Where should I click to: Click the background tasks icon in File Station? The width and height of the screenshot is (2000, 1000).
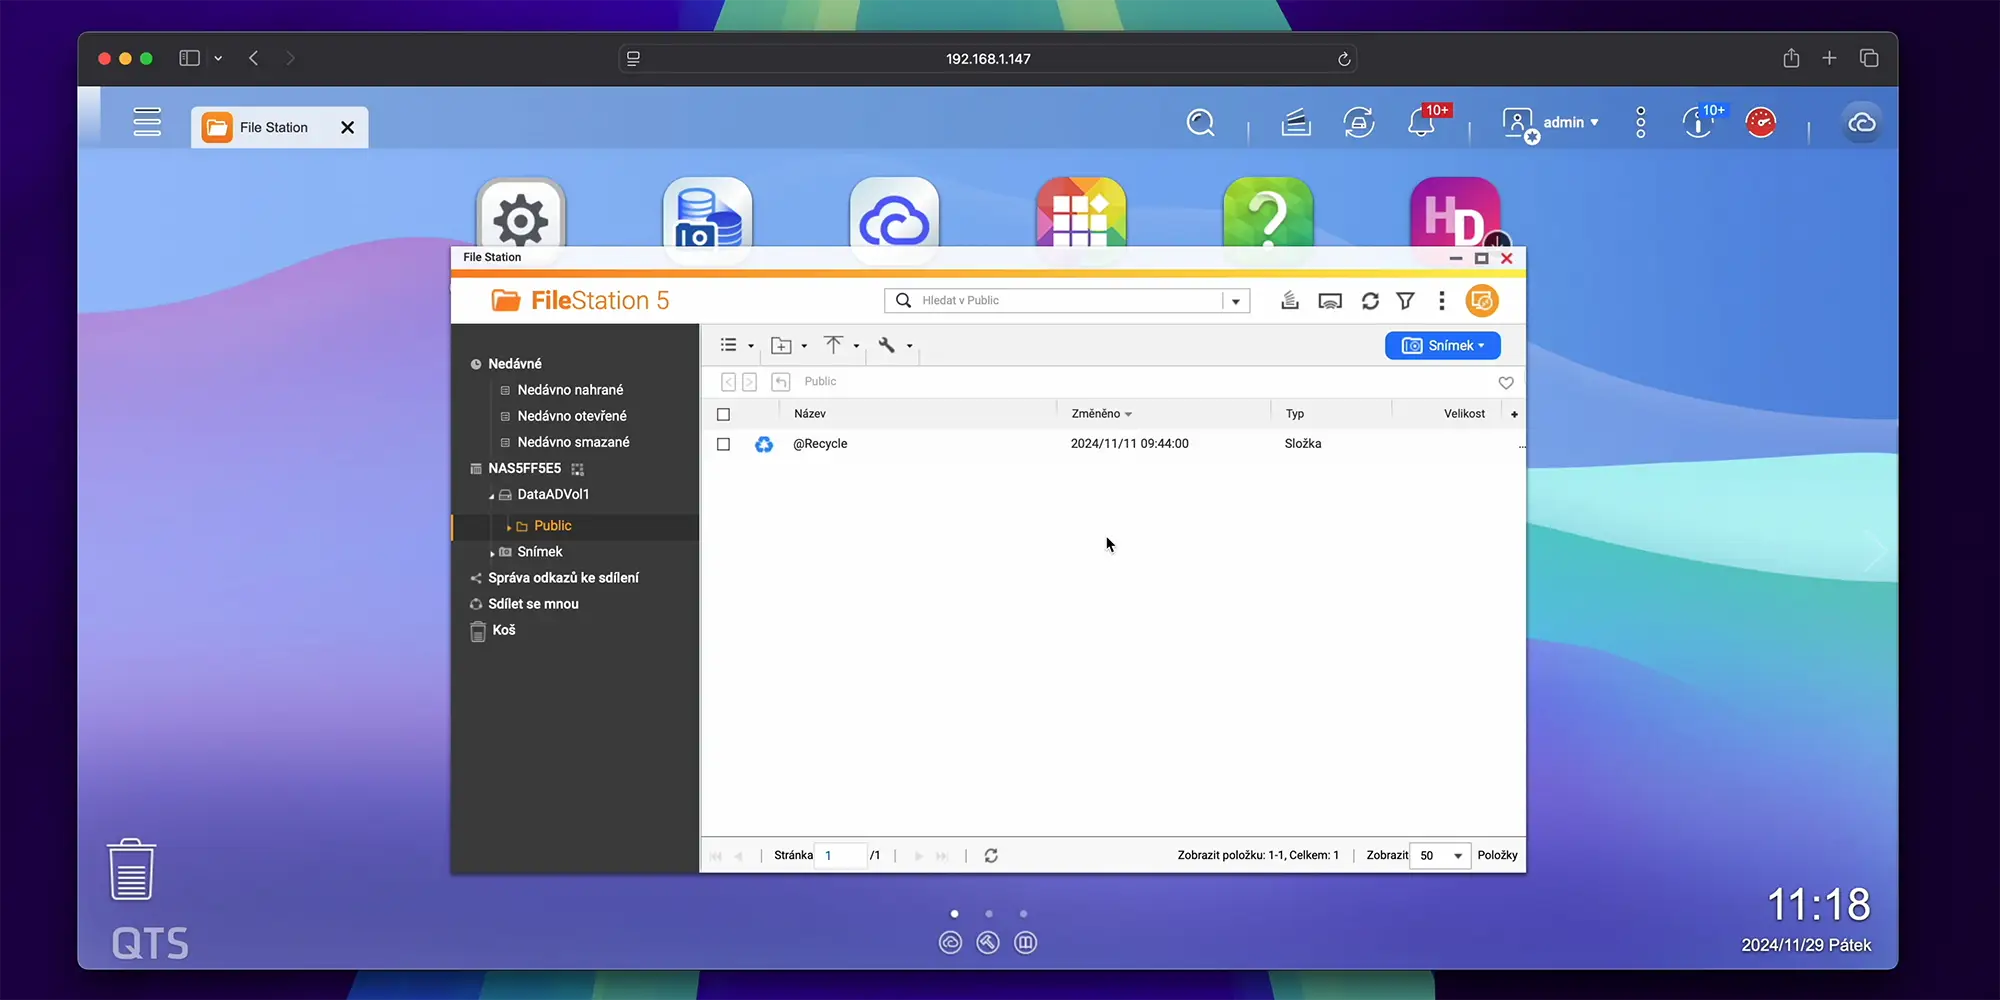(1290, 301)
